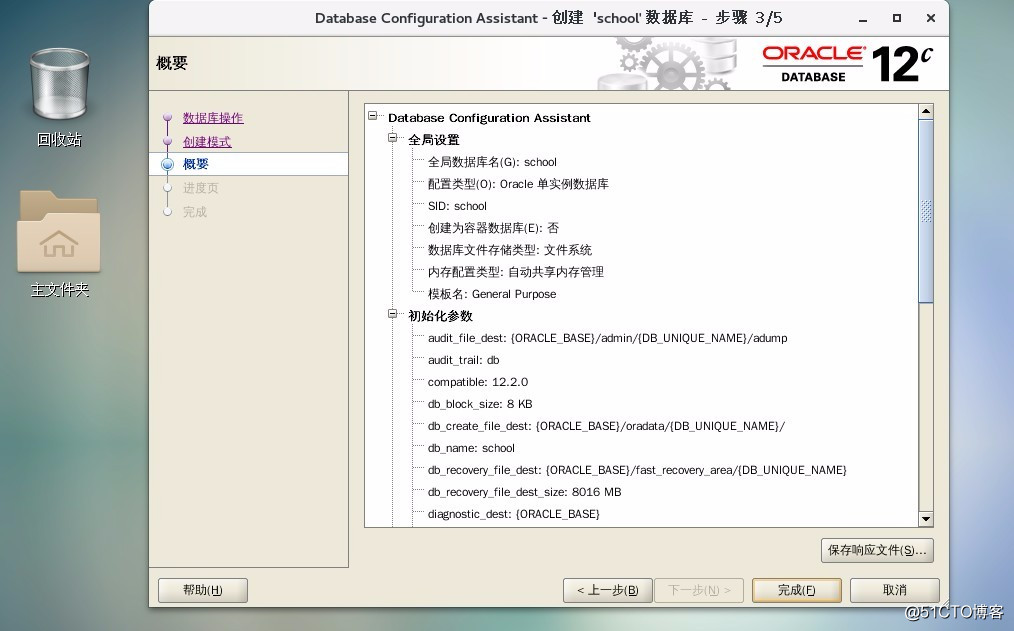Select the SID: school row
This screenshot has width=1014, height=631.
tap(457, 206)
